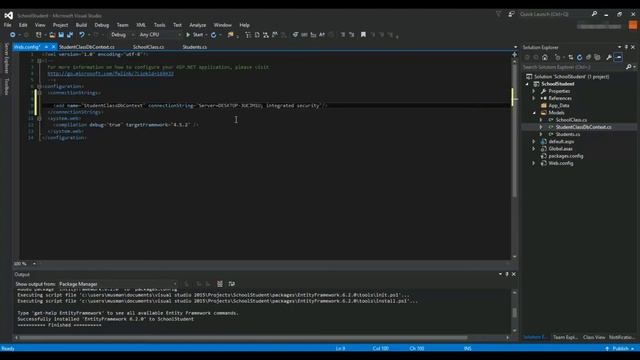Viewport: 640px width, 360px height.
Task: Click the search magnifier in Solution Explorer search box
Action: click(629, 67)
